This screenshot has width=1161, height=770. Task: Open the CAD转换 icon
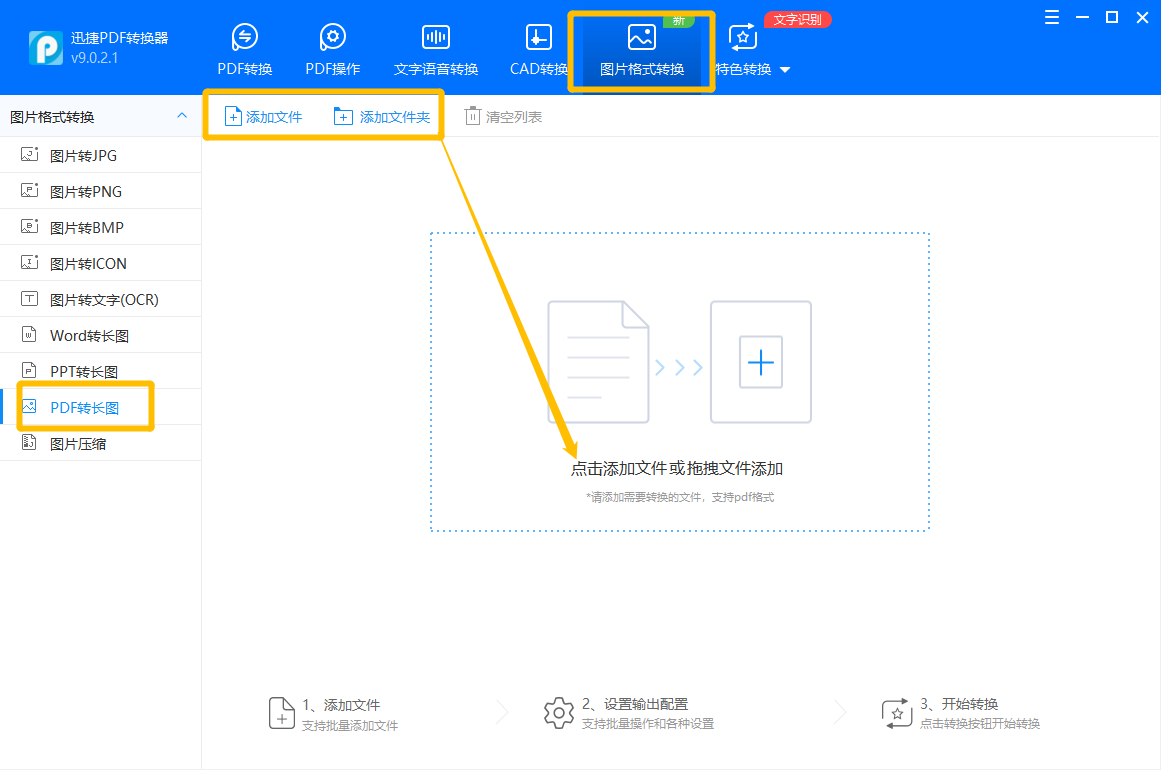538,36
